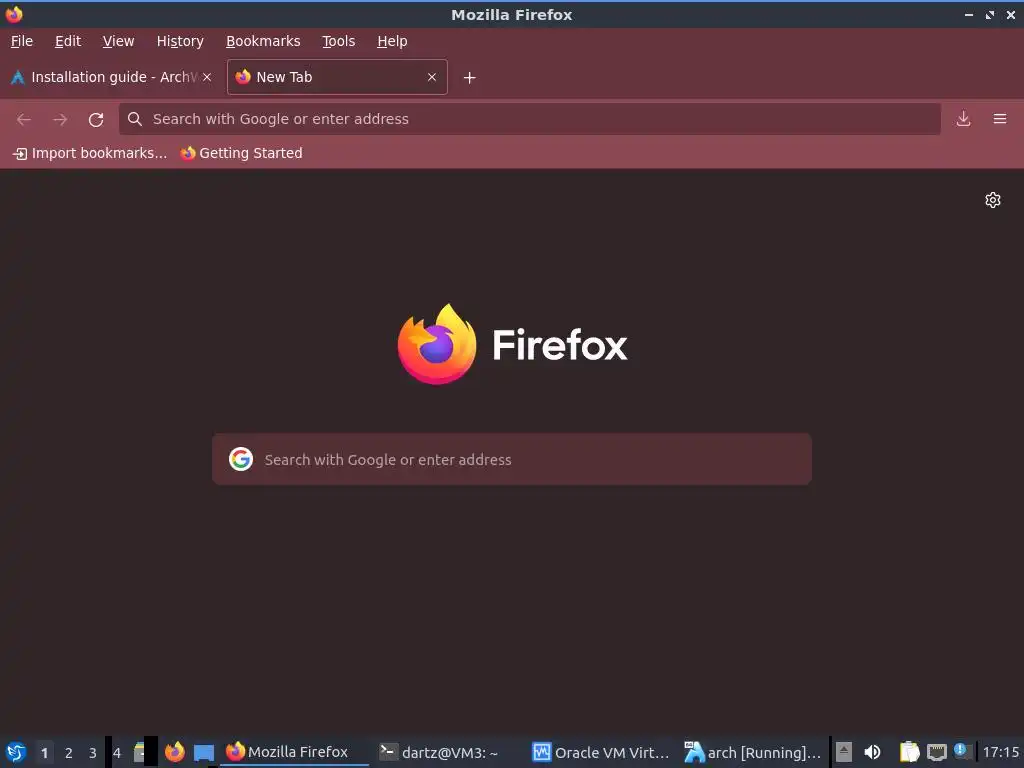Viewport: 1024px width, 768px height.
Task: Eject removable media tray icon
Action: (844, 752)
